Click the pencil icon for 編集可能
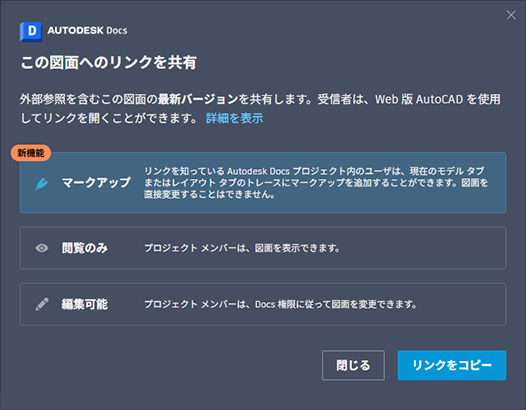526x410 pixels. (x=42, y=304)
